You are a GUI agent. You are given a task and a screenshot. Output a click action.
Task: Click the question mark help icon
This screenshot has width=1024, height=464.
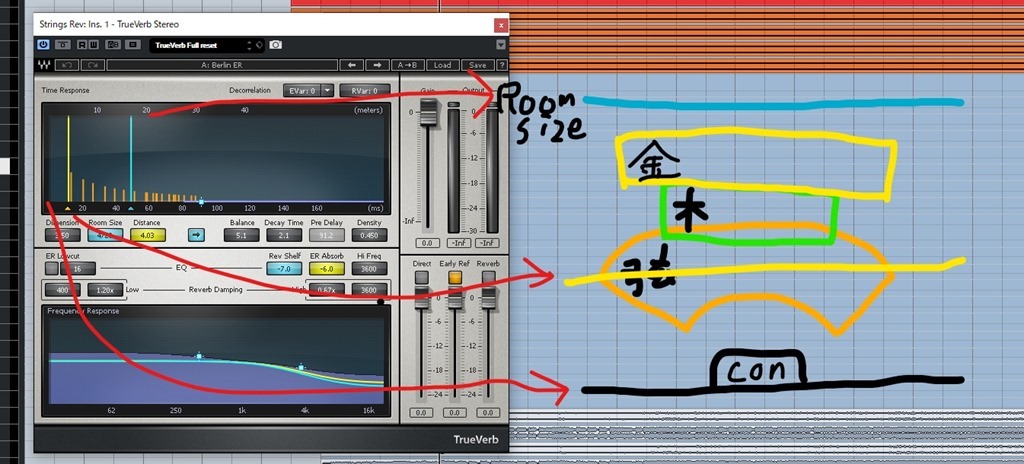pos(500,65)
